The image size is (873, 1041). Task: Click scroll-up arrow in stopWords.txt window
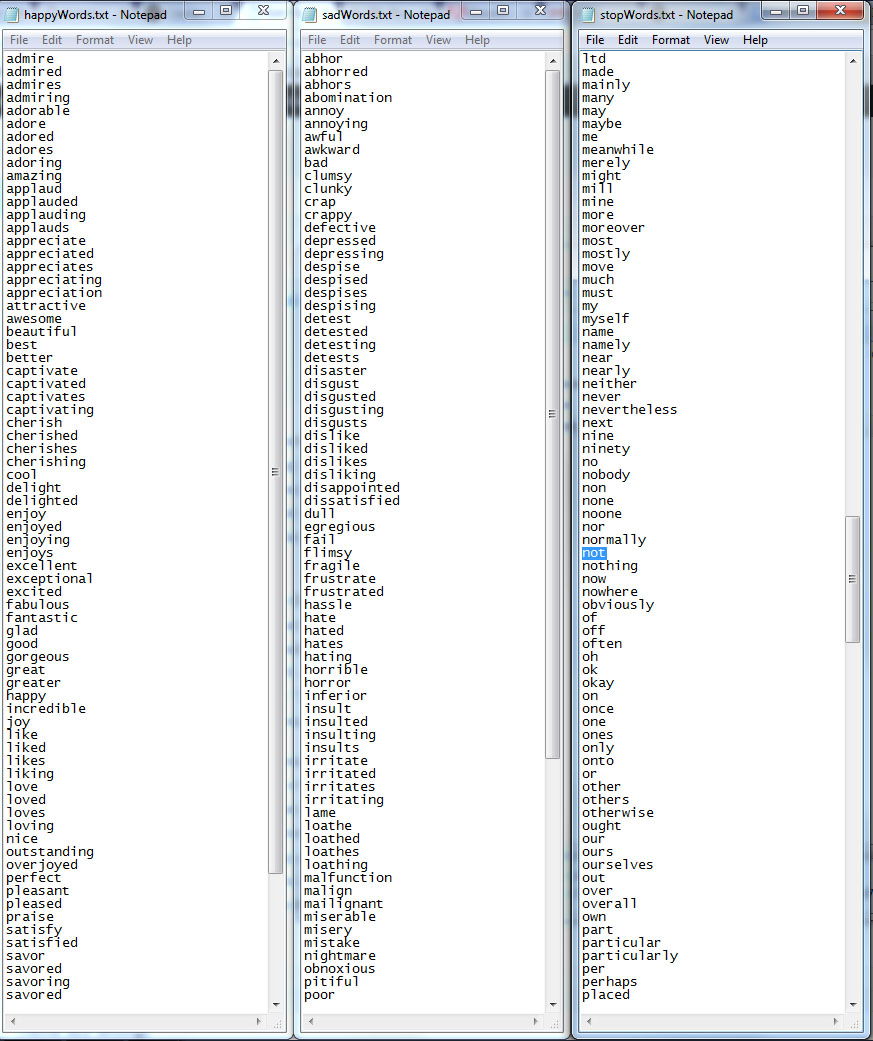pos(853,60)
